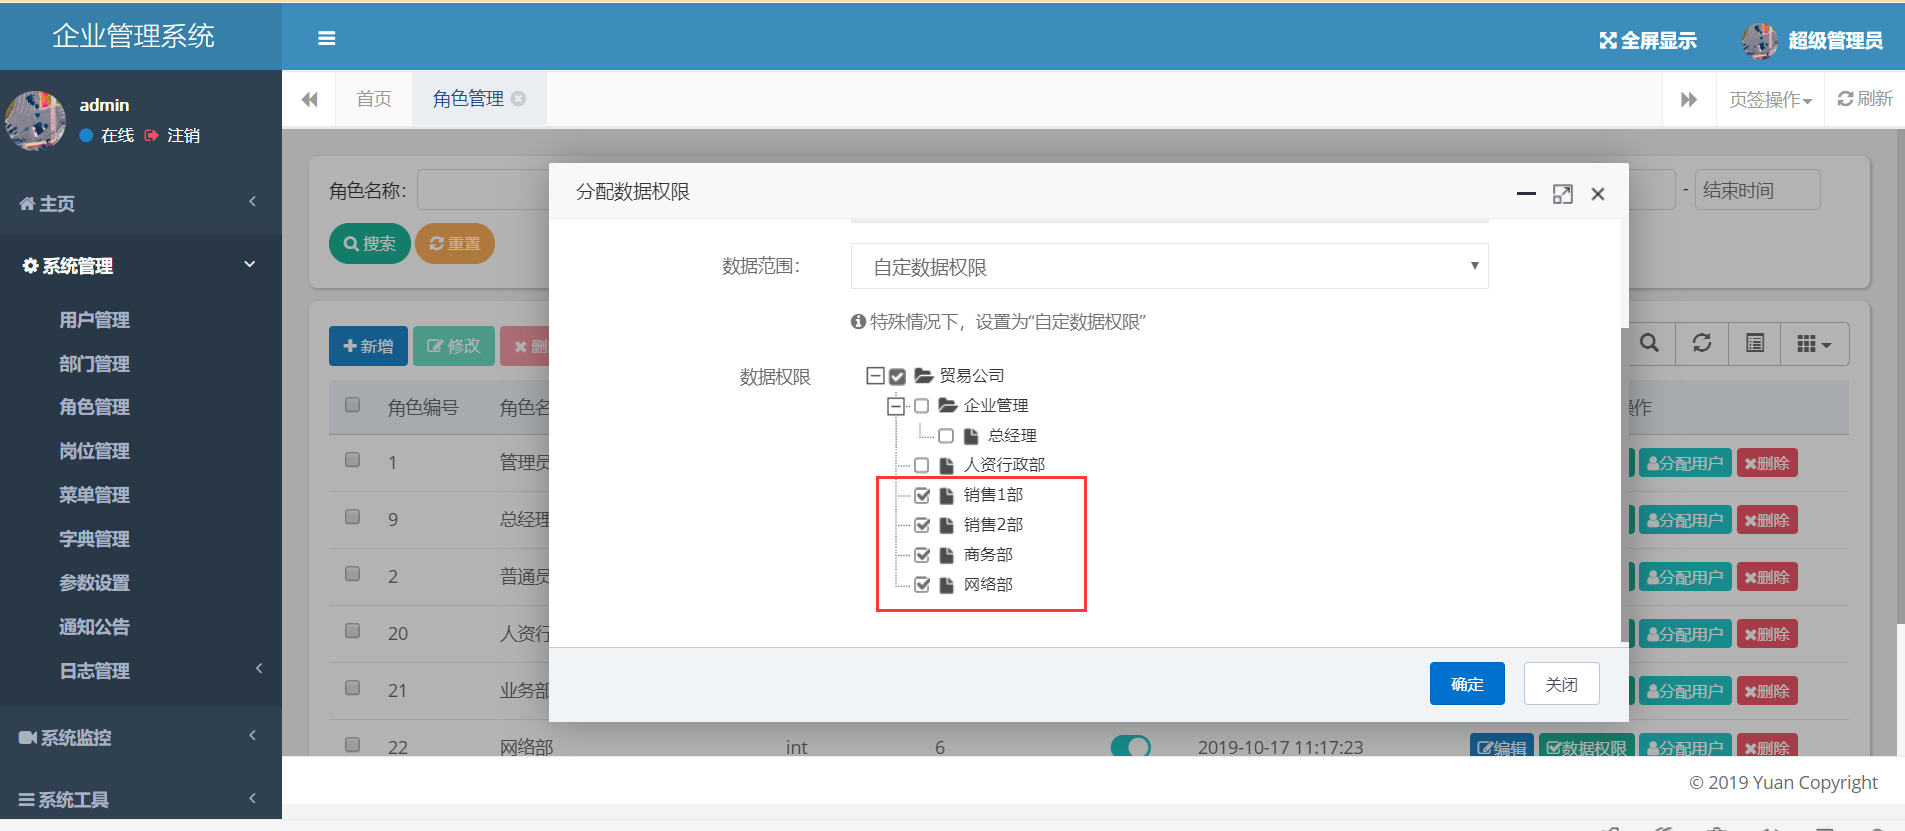Click the 重置 reset button
Viewport: 1905px width, 831px height.
click(x=455, y=243)
